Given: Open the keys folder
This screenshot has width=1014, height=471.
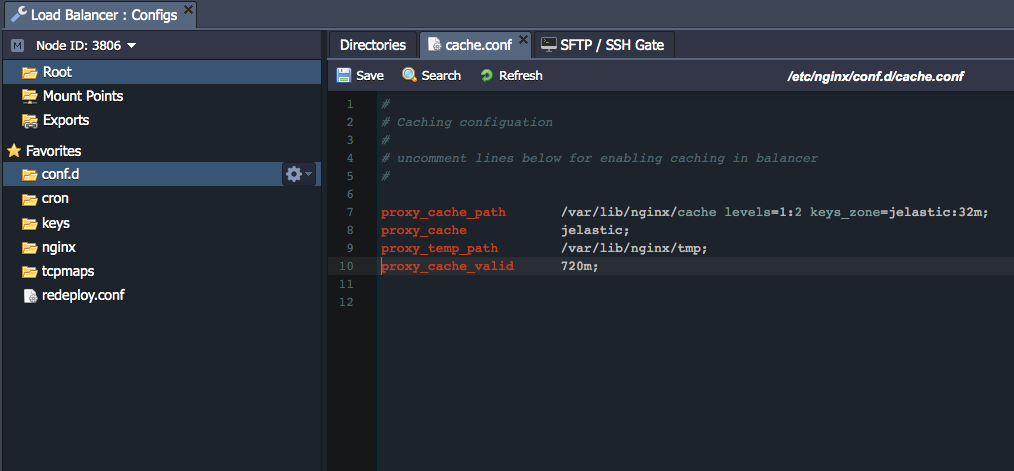Looking at the screenshot, I should (55, 223).
